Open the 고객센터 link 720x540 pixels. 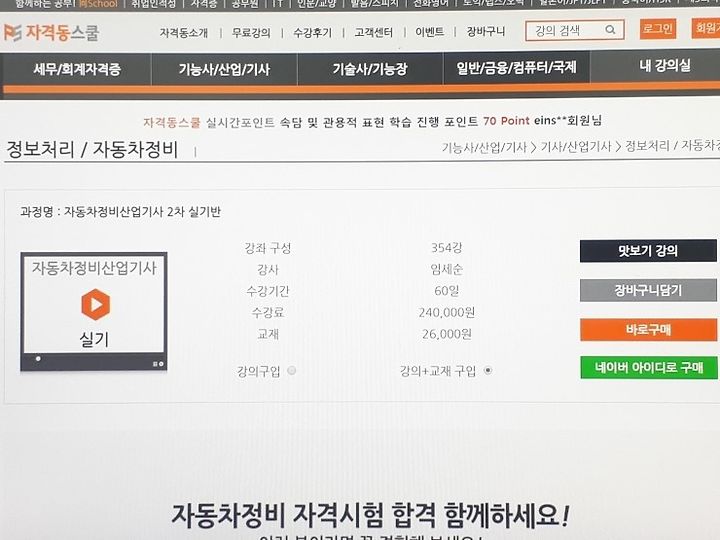(x=373, y=32)
